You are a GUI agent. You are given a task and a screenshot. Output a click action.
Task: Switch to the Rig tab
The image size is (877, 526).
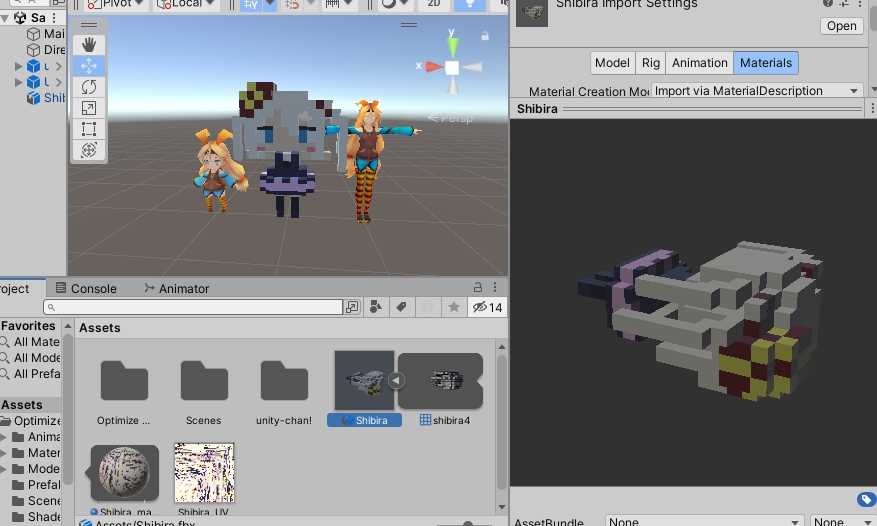650,63
